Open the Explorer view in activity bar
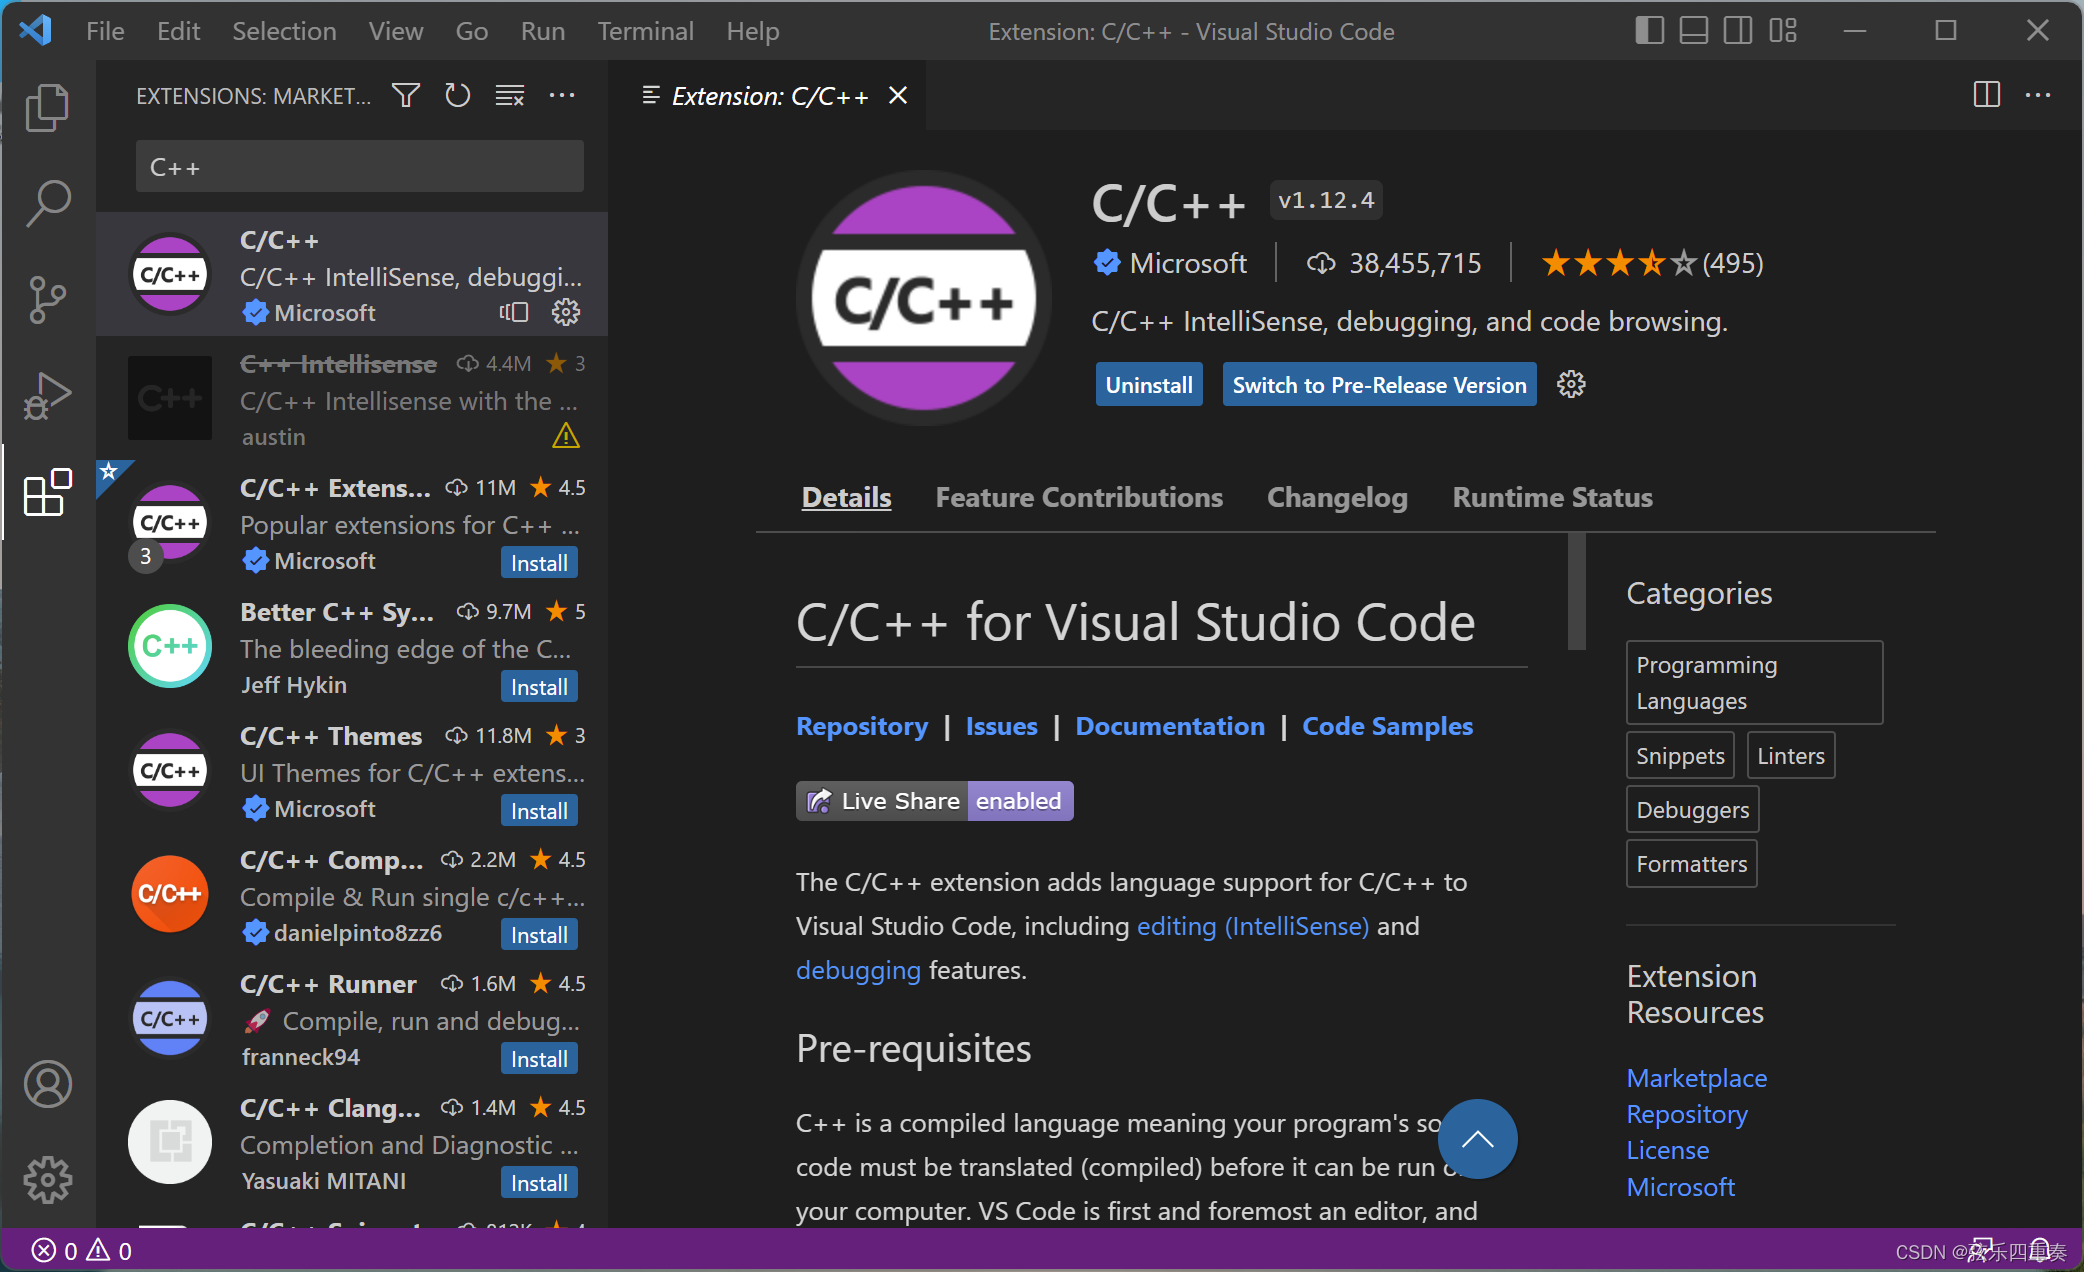 click(x=47, y=108)
